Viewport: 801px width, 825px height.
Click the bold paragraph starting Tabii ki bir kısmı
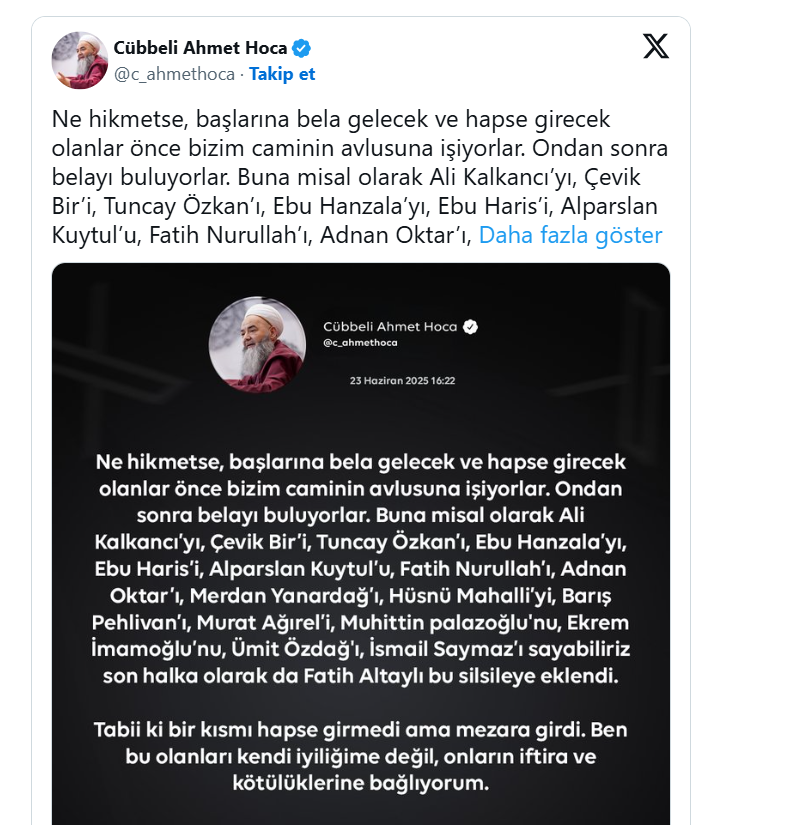(x=361, y=756)
